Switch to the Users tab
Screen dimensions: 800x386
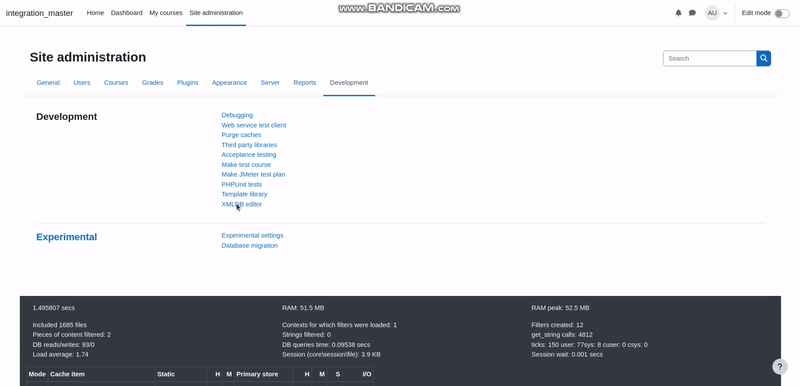(x=82, y=83)
